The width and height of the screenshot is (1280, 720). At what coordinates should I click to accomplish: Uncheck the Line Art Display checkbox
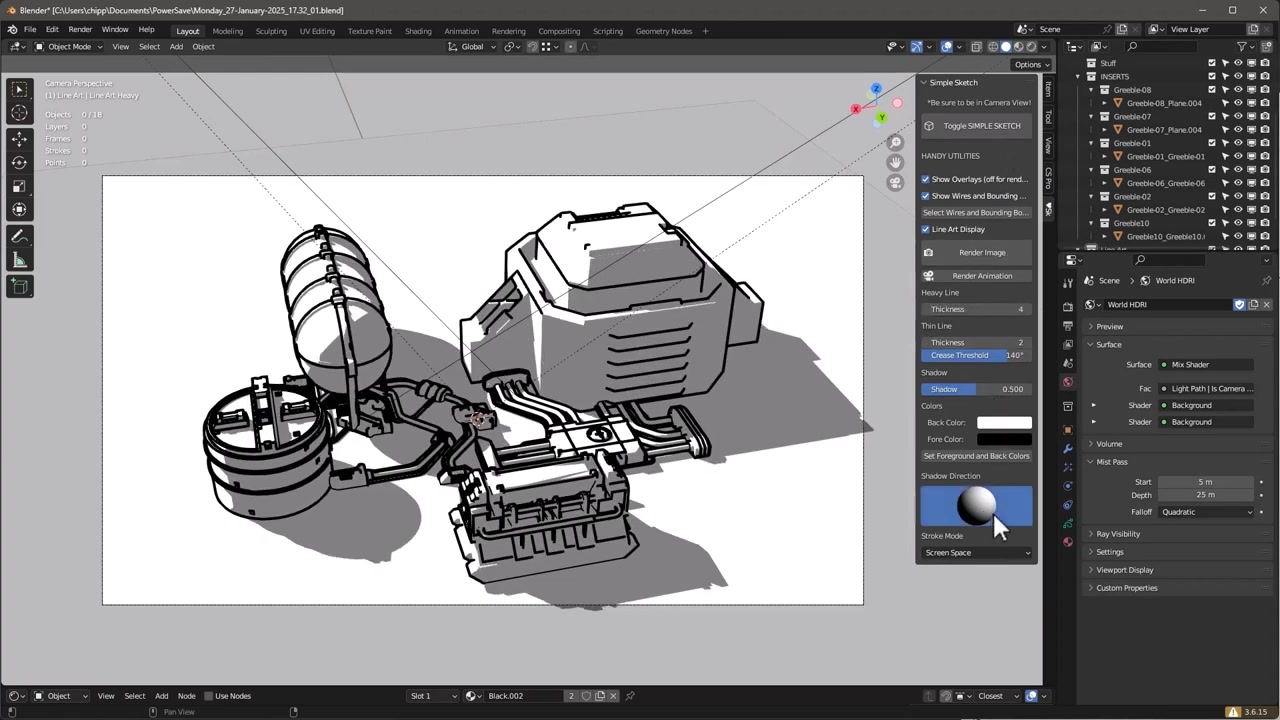[926, 229]
